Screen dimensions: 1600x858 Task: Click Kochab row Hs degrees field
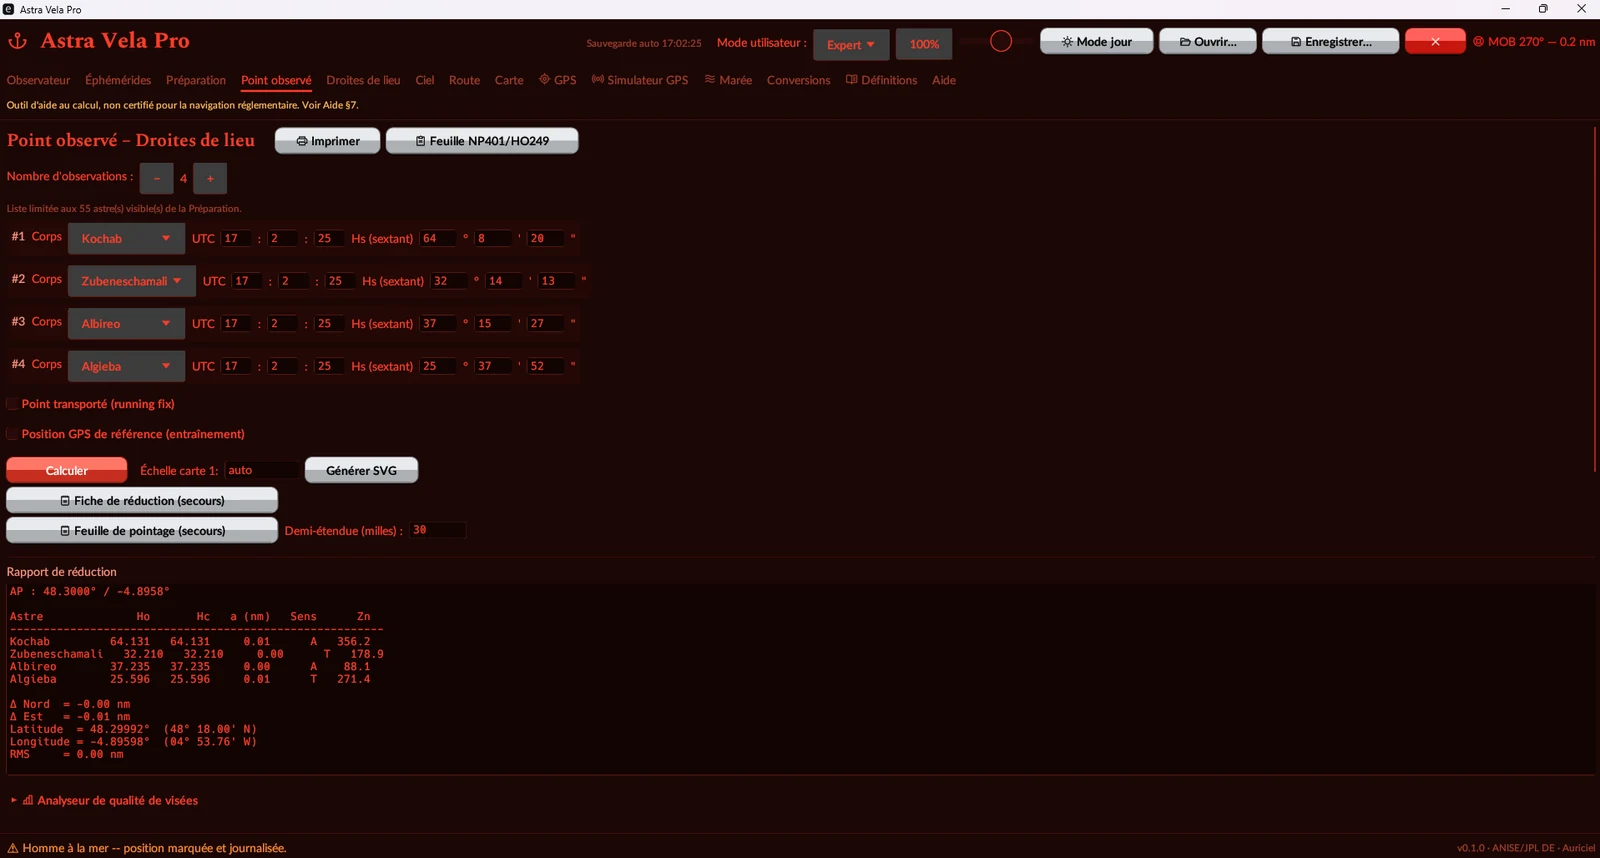pos(439,238)
